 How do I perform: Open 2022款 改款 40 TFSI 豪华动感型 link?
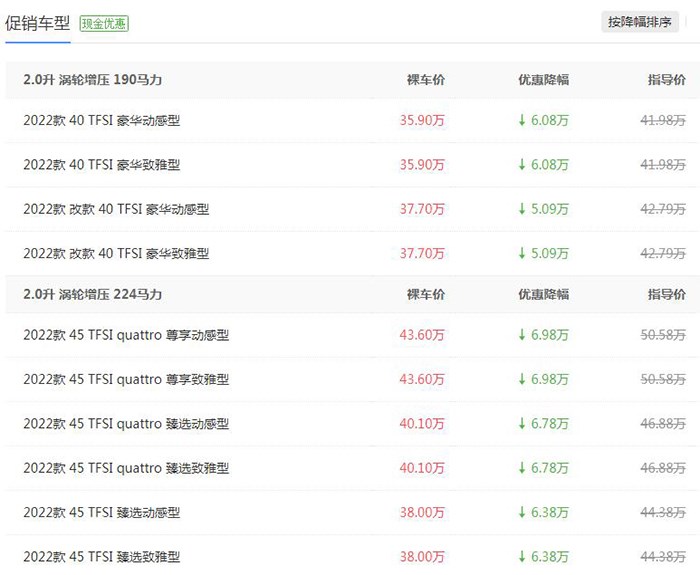click(116, 209)
